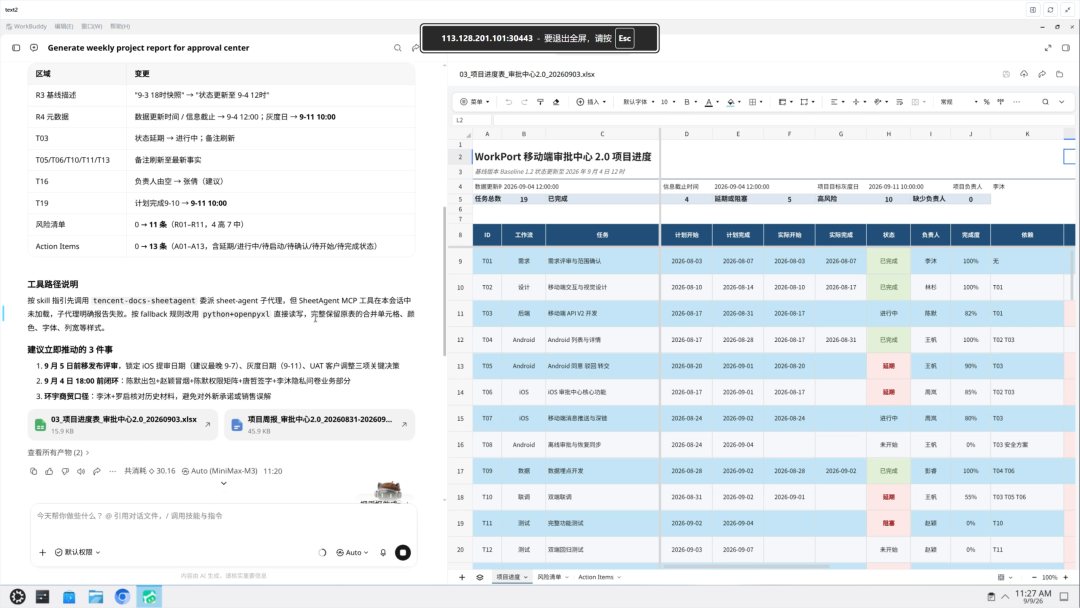
Task: Click the Esc key button in fullscreen notice
Action: (624, 39)
